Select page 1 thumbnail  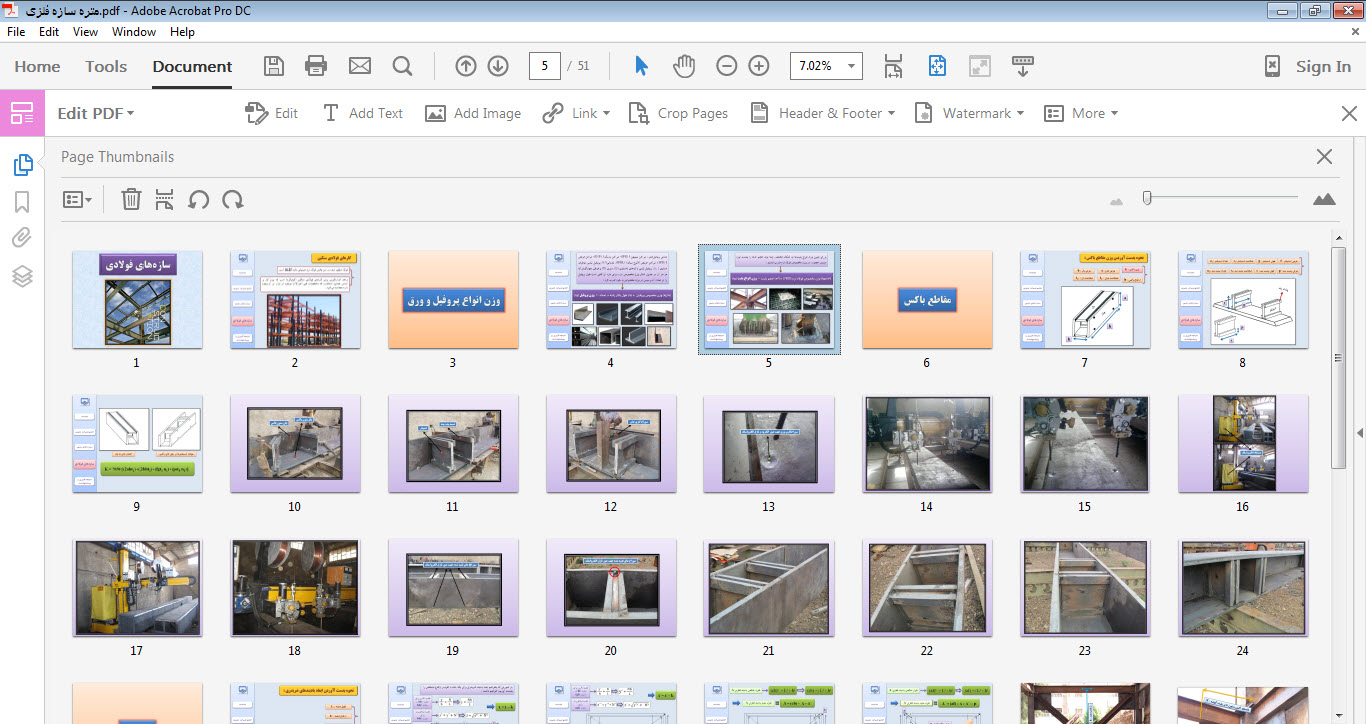pyautogui.click(x=137, y=299)
